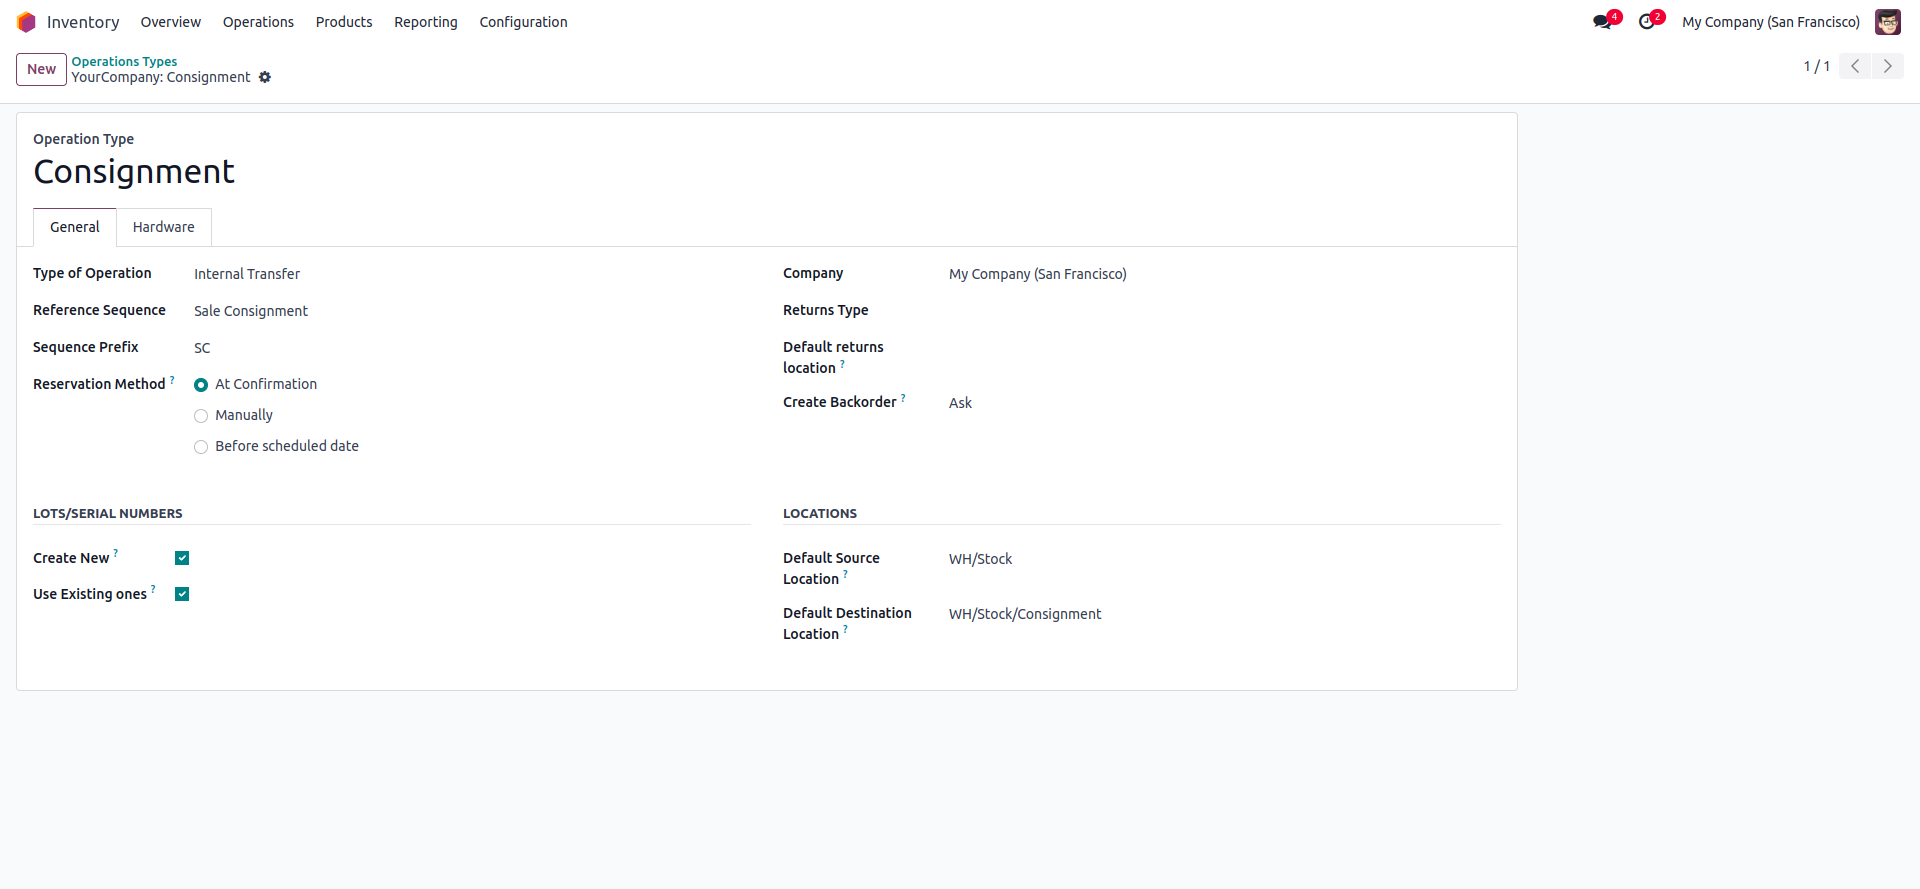Click the Reservation Method help tooltip icon
This screenshot has height=889, width=1920.
click(172, 380)
